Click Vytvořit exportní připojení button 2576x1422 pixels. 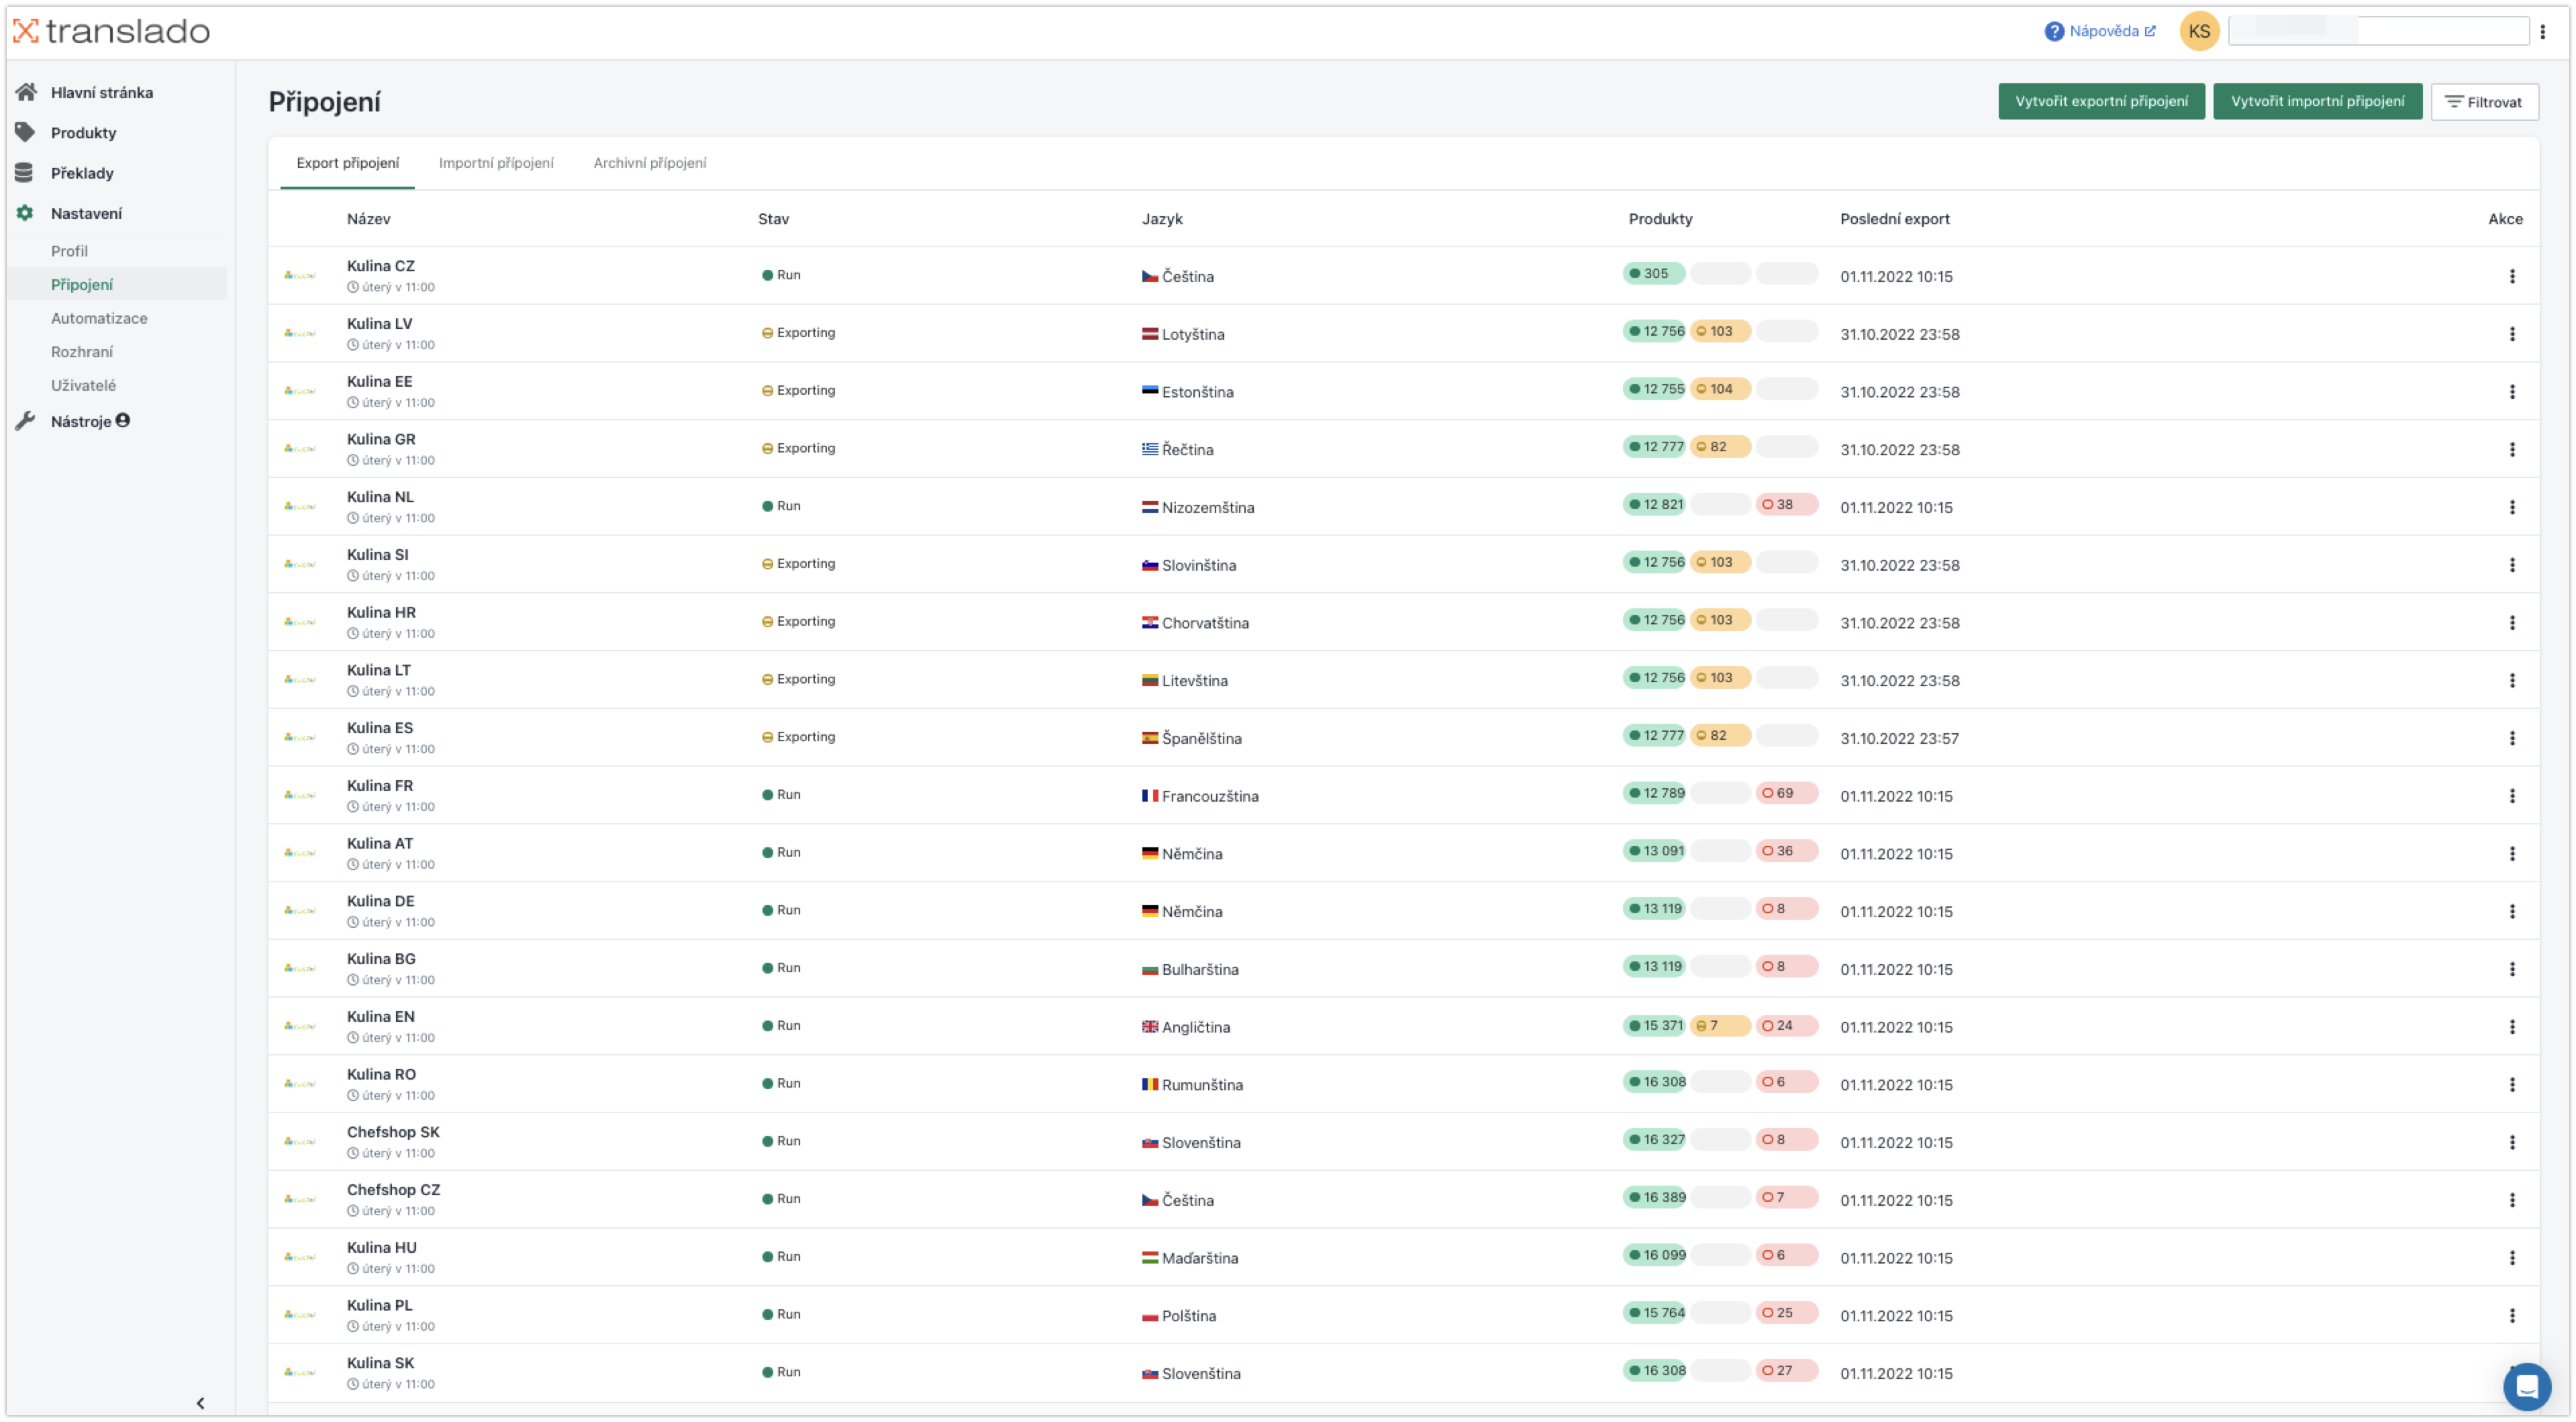[2101, 101]
